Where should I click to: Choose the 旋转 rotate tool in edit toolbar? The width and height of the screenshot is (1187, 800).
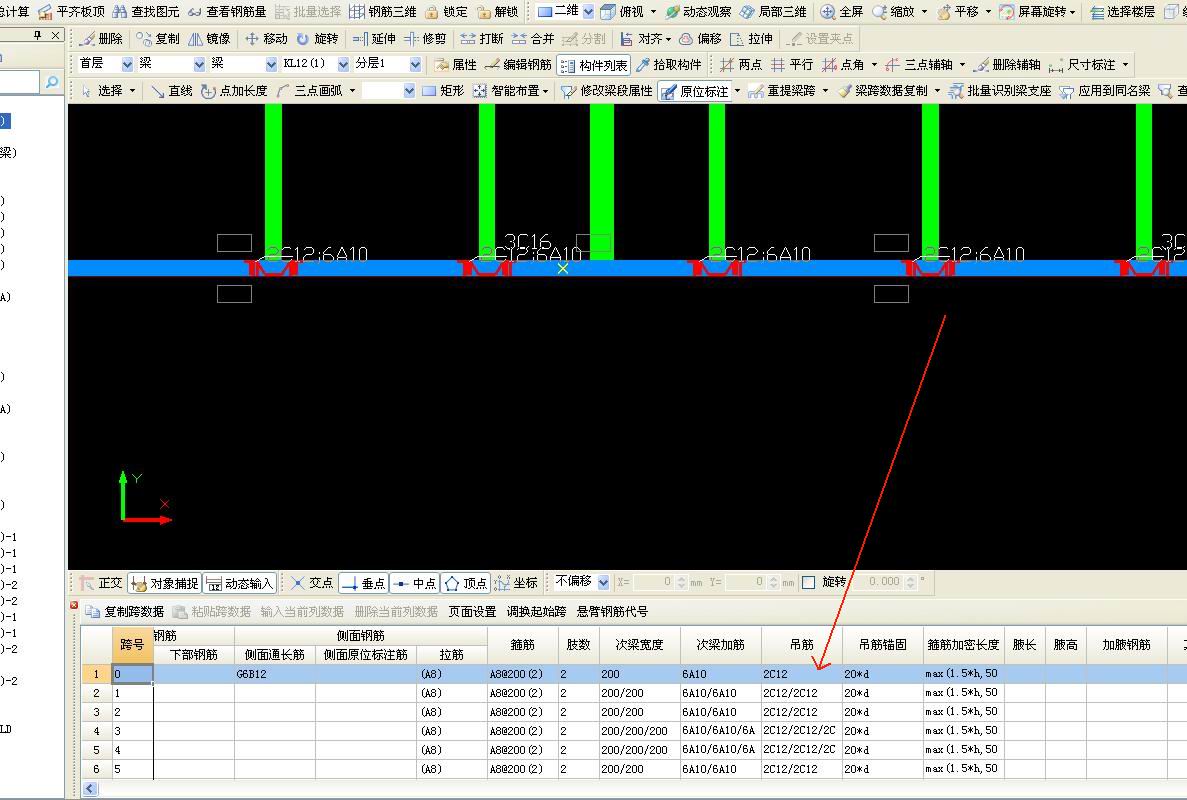coord(317,39)
